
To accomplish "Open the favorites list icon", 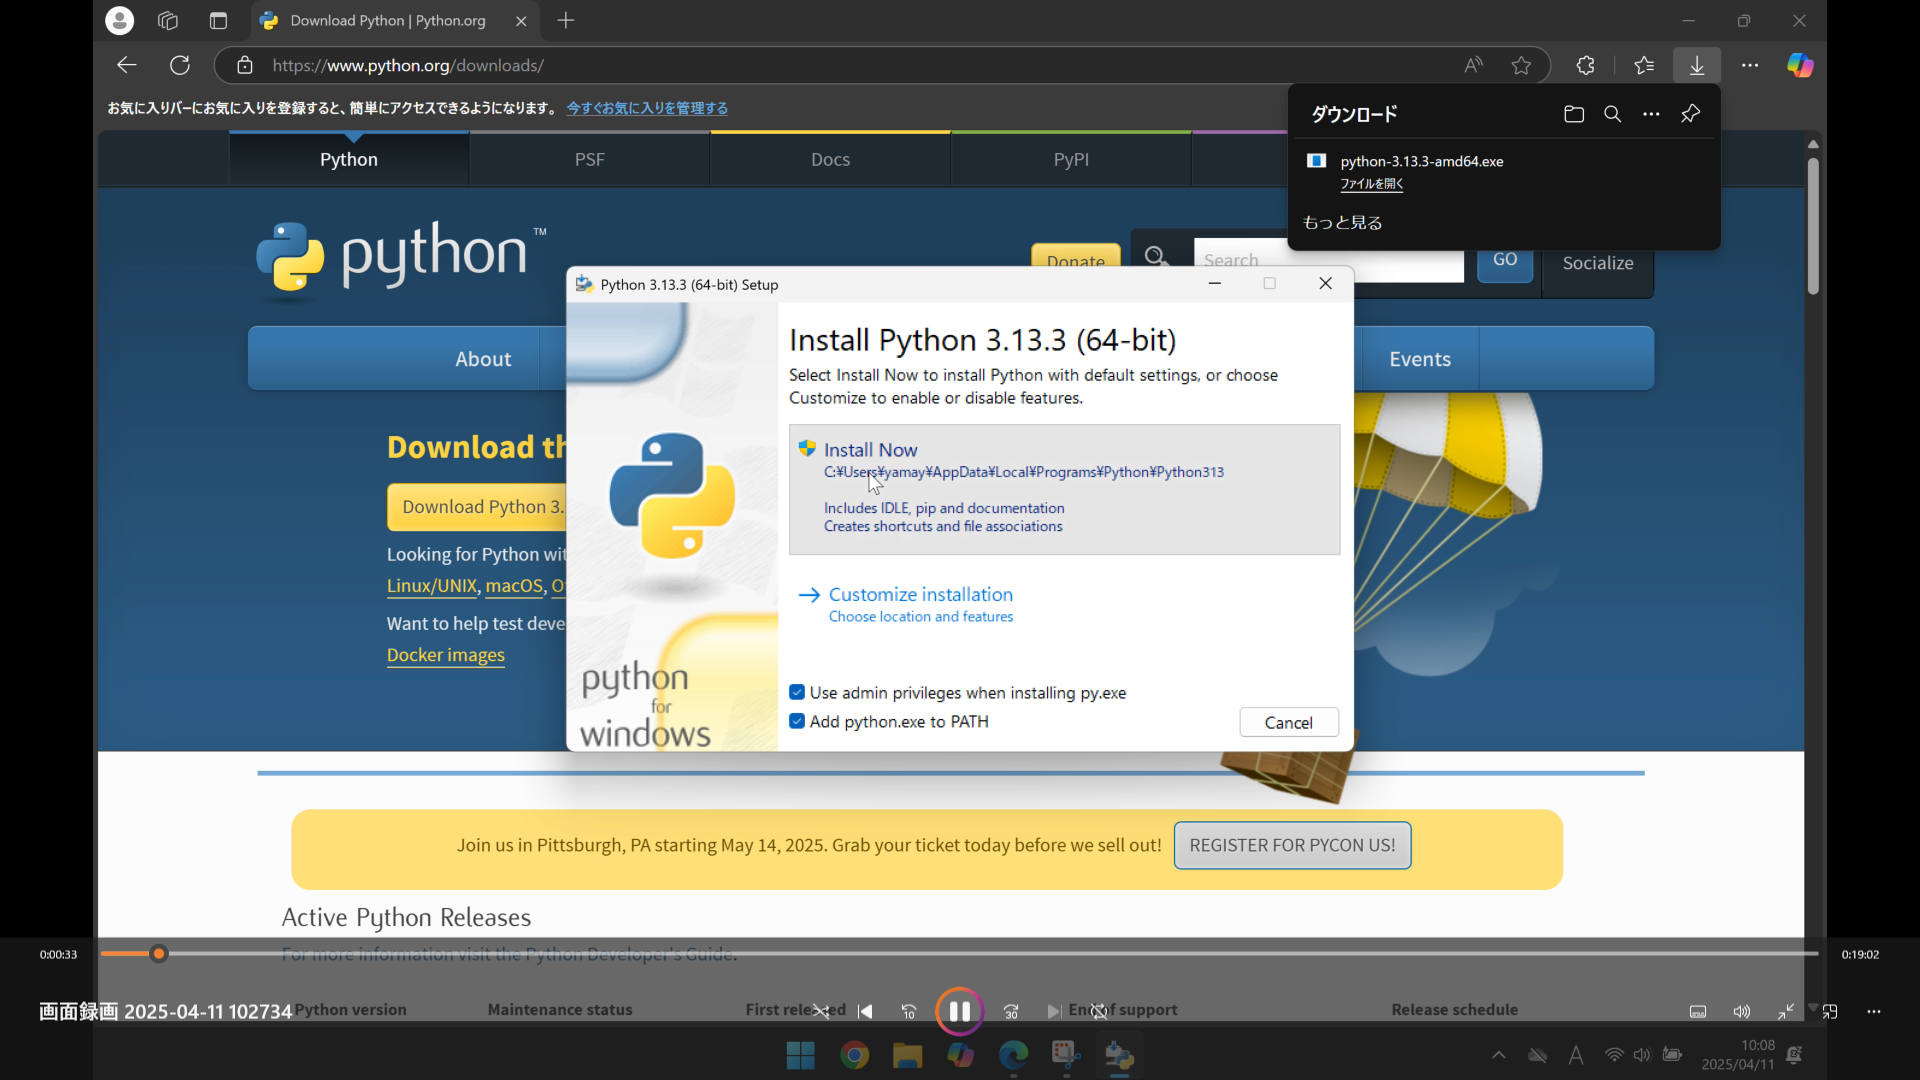I will point(1644,65).
